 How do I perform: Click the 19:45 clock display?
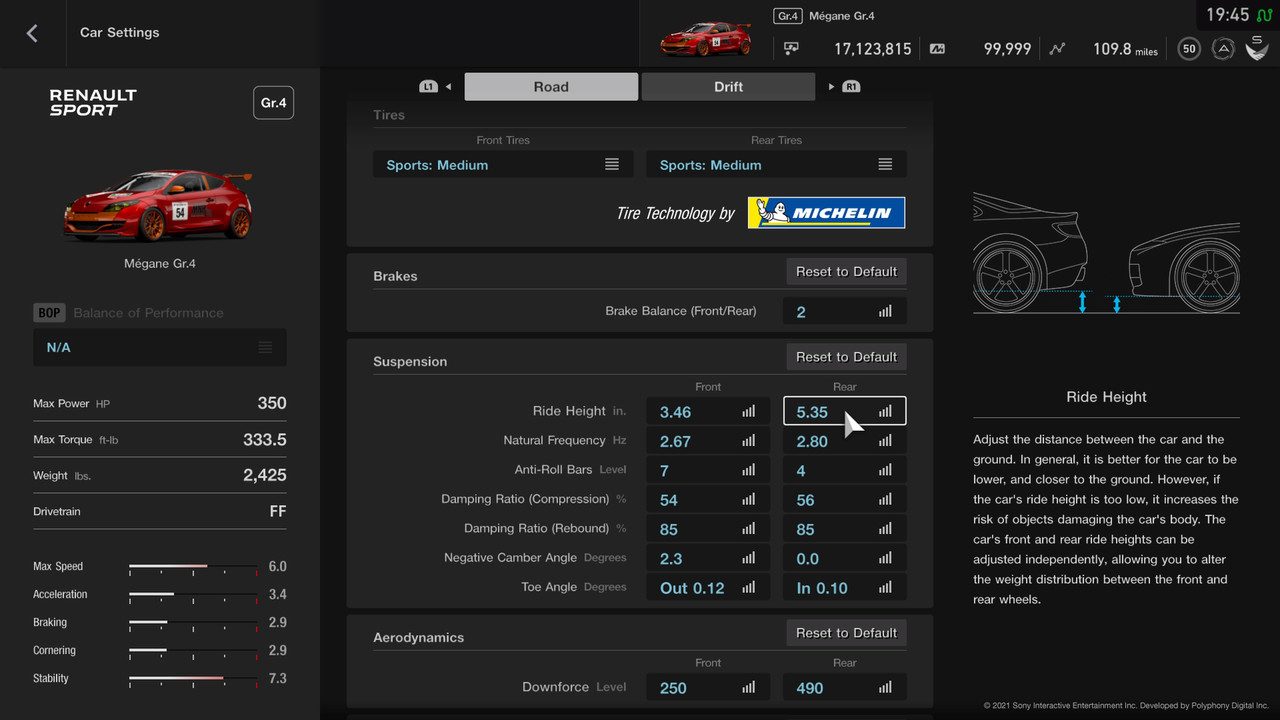[1227, 15]
